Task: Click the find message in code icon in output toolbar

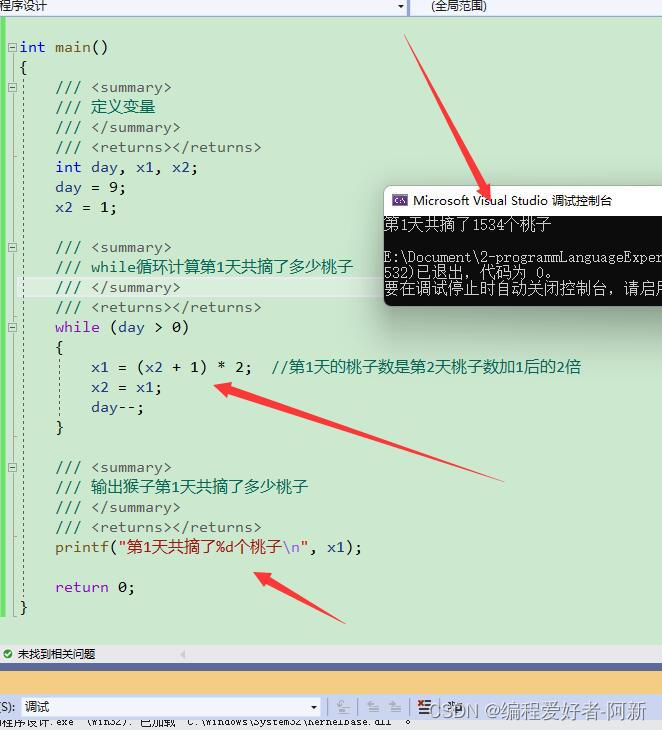Action: 343,707
